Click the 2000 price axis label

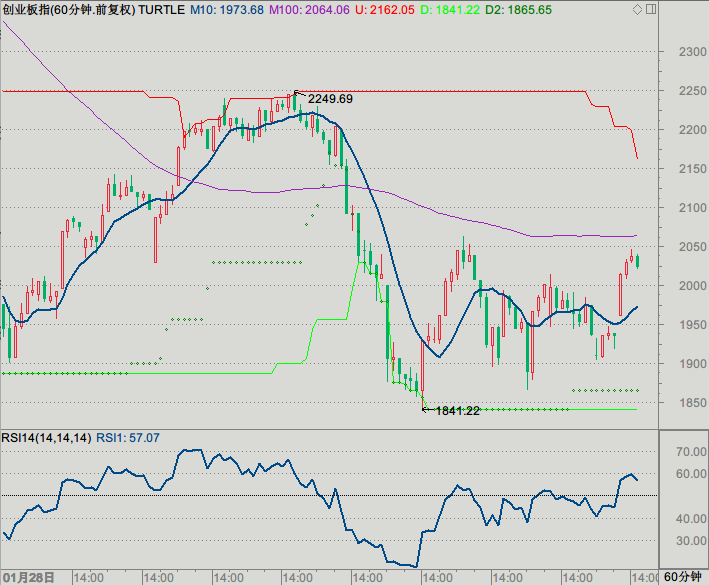[692, 286]
